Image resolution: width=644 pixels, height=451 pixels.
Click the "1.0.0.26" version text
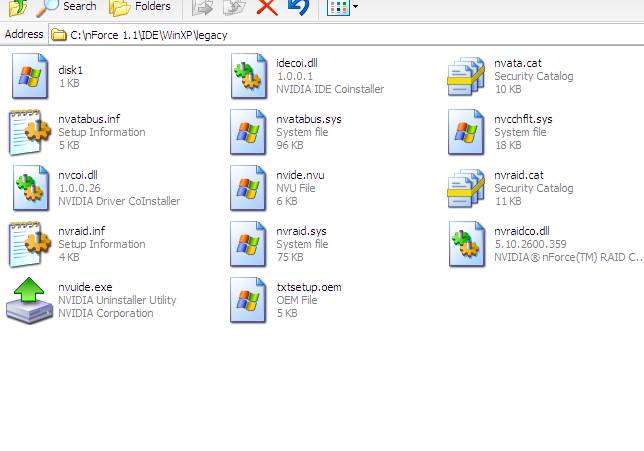point(80,188)
